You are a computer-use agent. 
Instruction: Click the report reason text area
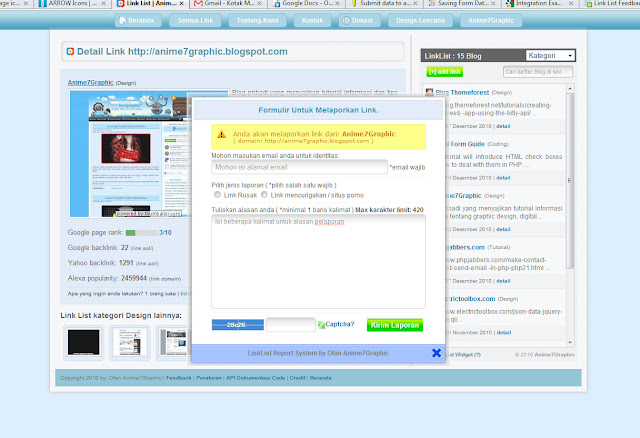tap(318, 261)
